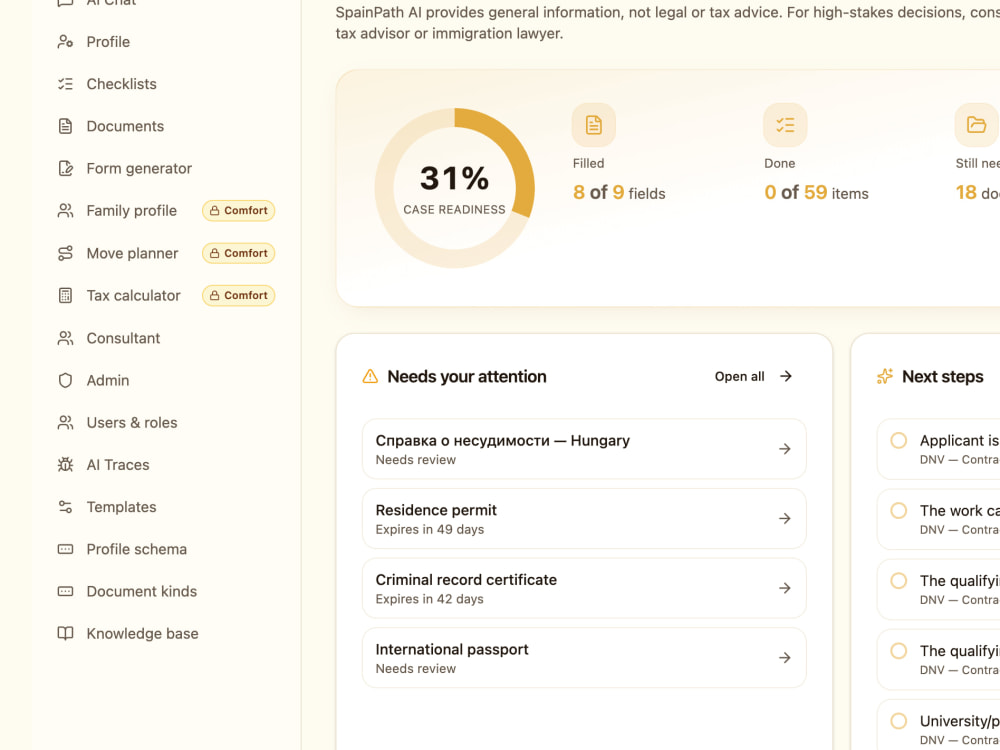Click the Still needed folder icon

point(976,125)
